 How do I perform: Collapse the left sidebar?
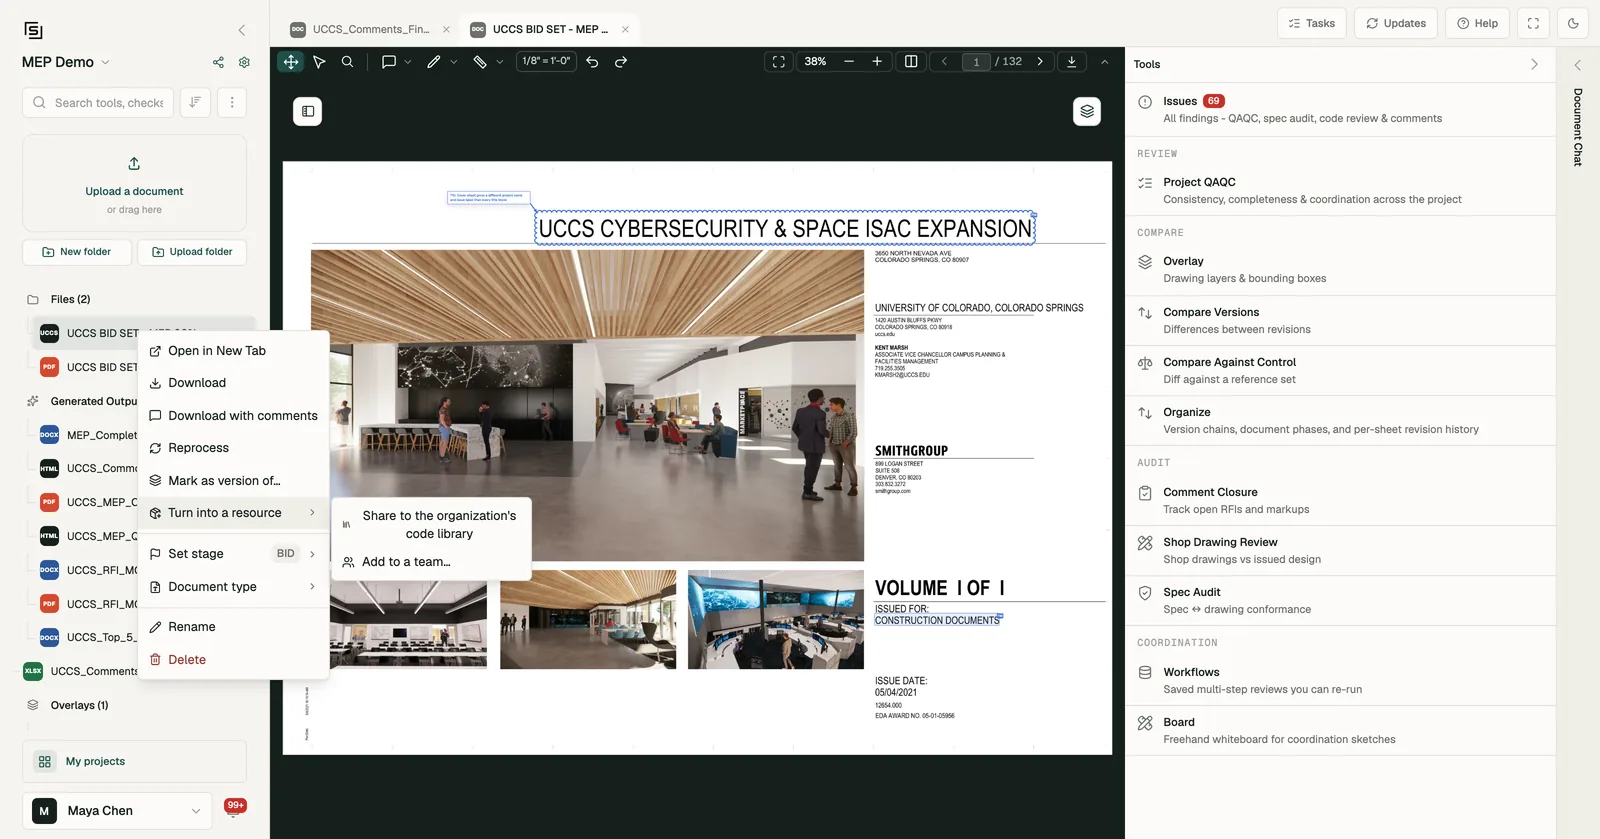242,31
